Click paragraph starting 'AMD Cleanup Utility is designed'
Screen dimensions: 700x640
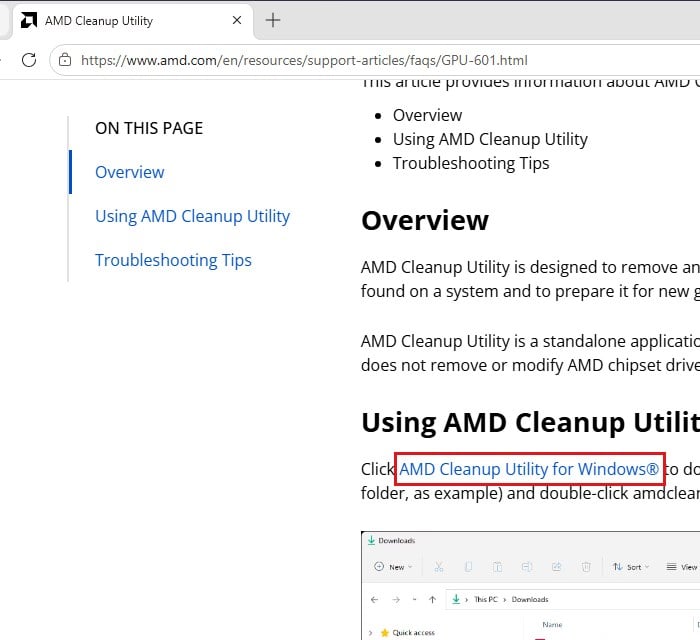(530, 279)
